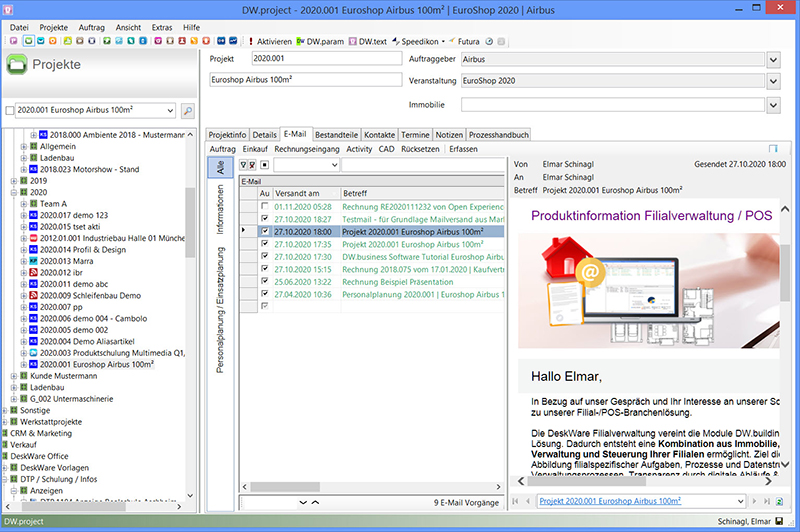800x532 pixels.
Task: Click the save disk icon in status bar
Action: 779,521
